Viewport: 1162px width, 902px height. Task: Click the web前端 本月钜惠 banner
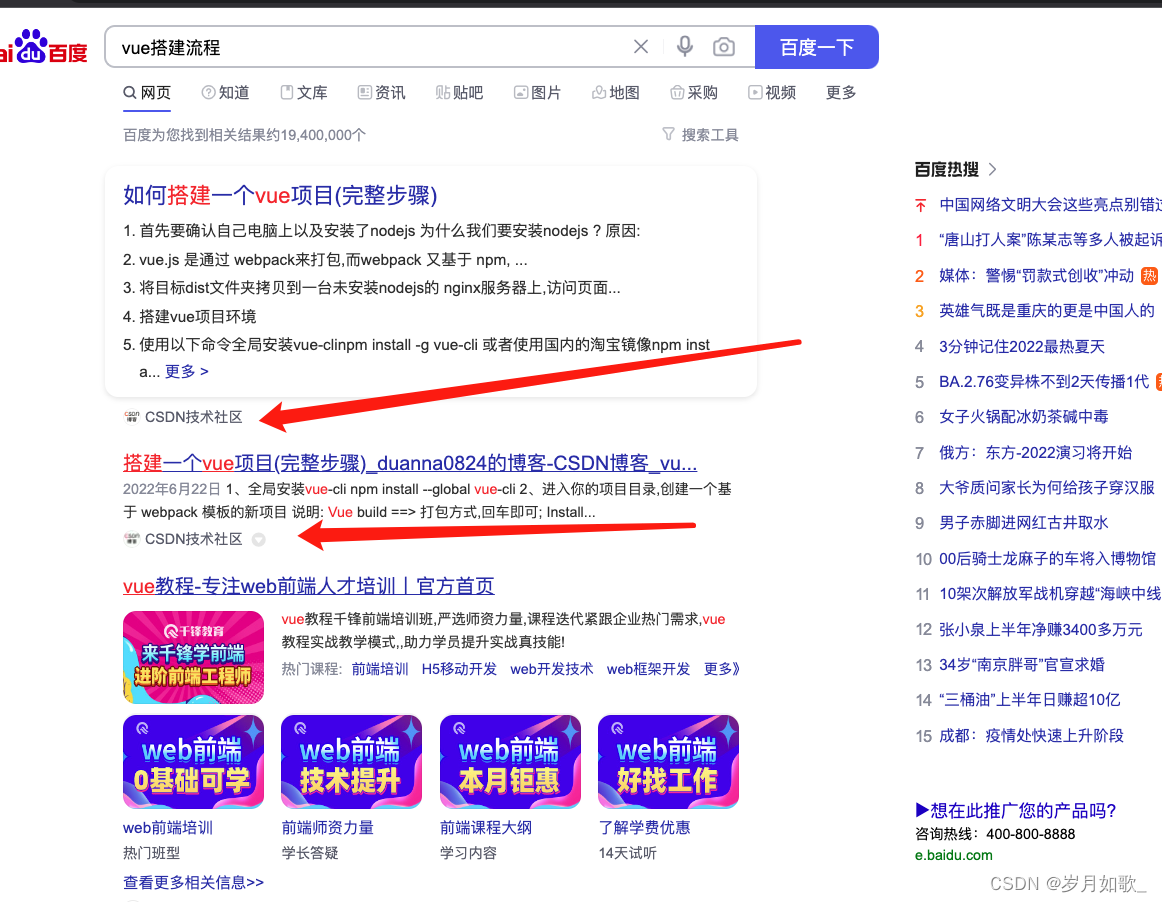(x=510, y=761)
